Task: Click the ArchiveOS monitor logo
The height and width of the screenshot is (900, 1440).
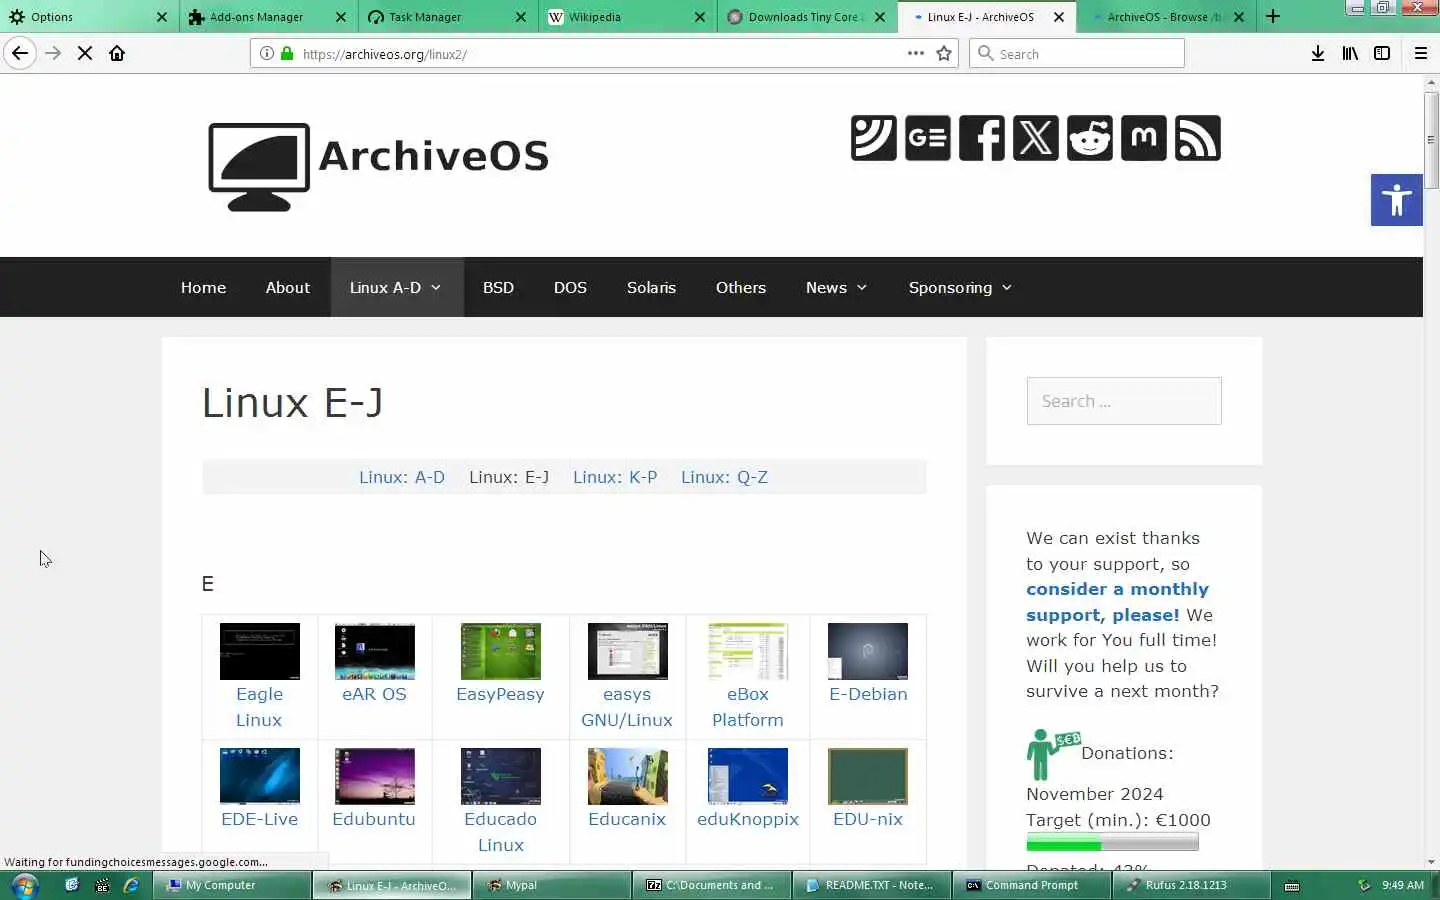Action: (259, 166)
